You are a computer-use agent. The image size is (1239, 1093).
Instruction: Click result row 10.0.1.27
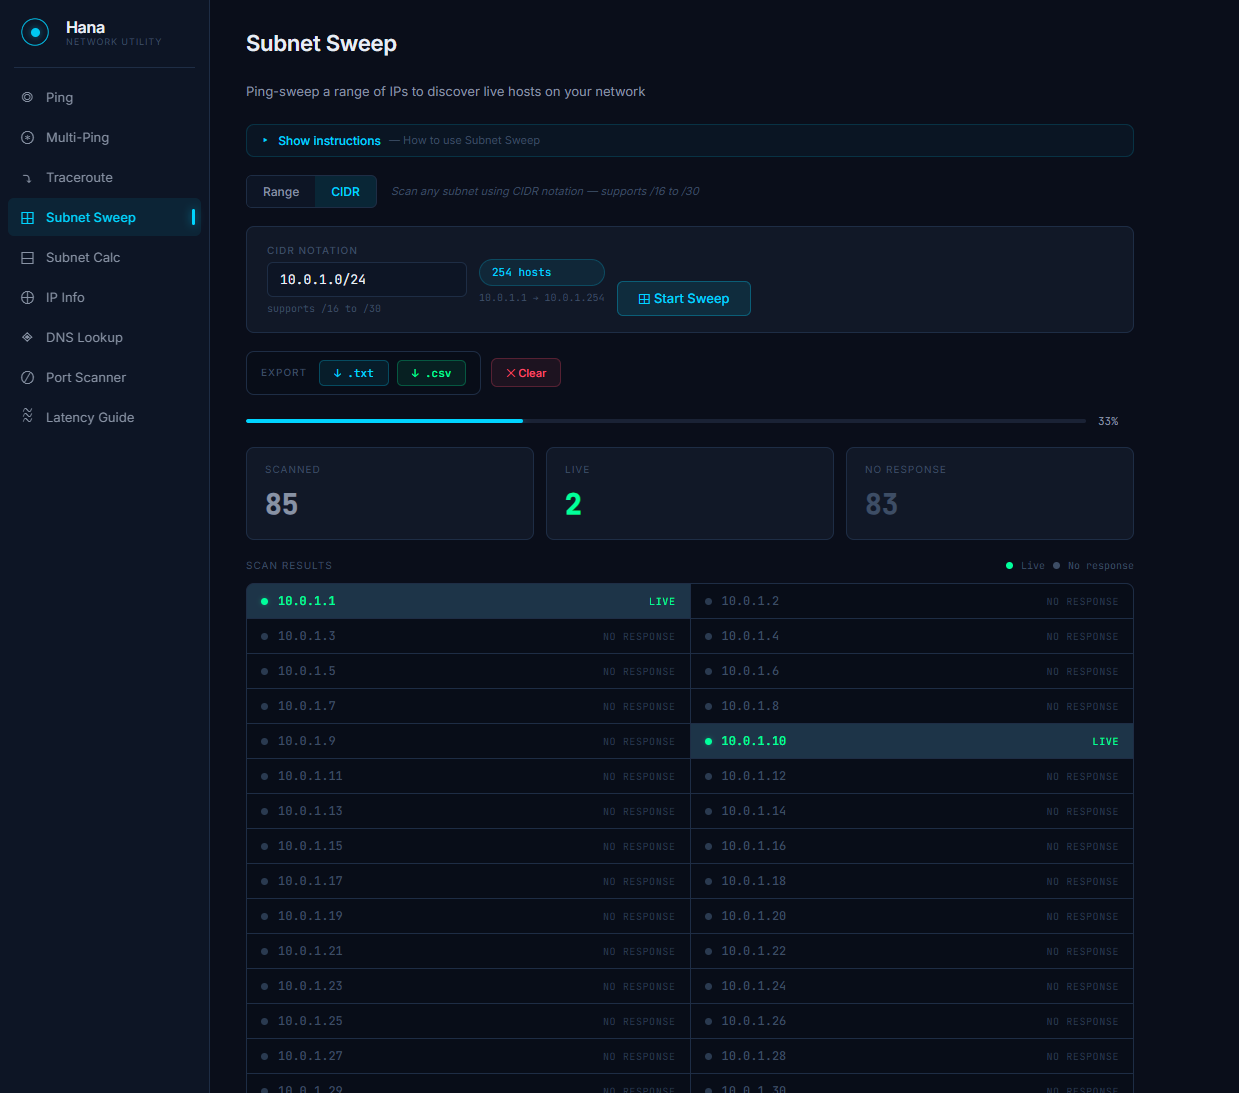coord(468,1056)
